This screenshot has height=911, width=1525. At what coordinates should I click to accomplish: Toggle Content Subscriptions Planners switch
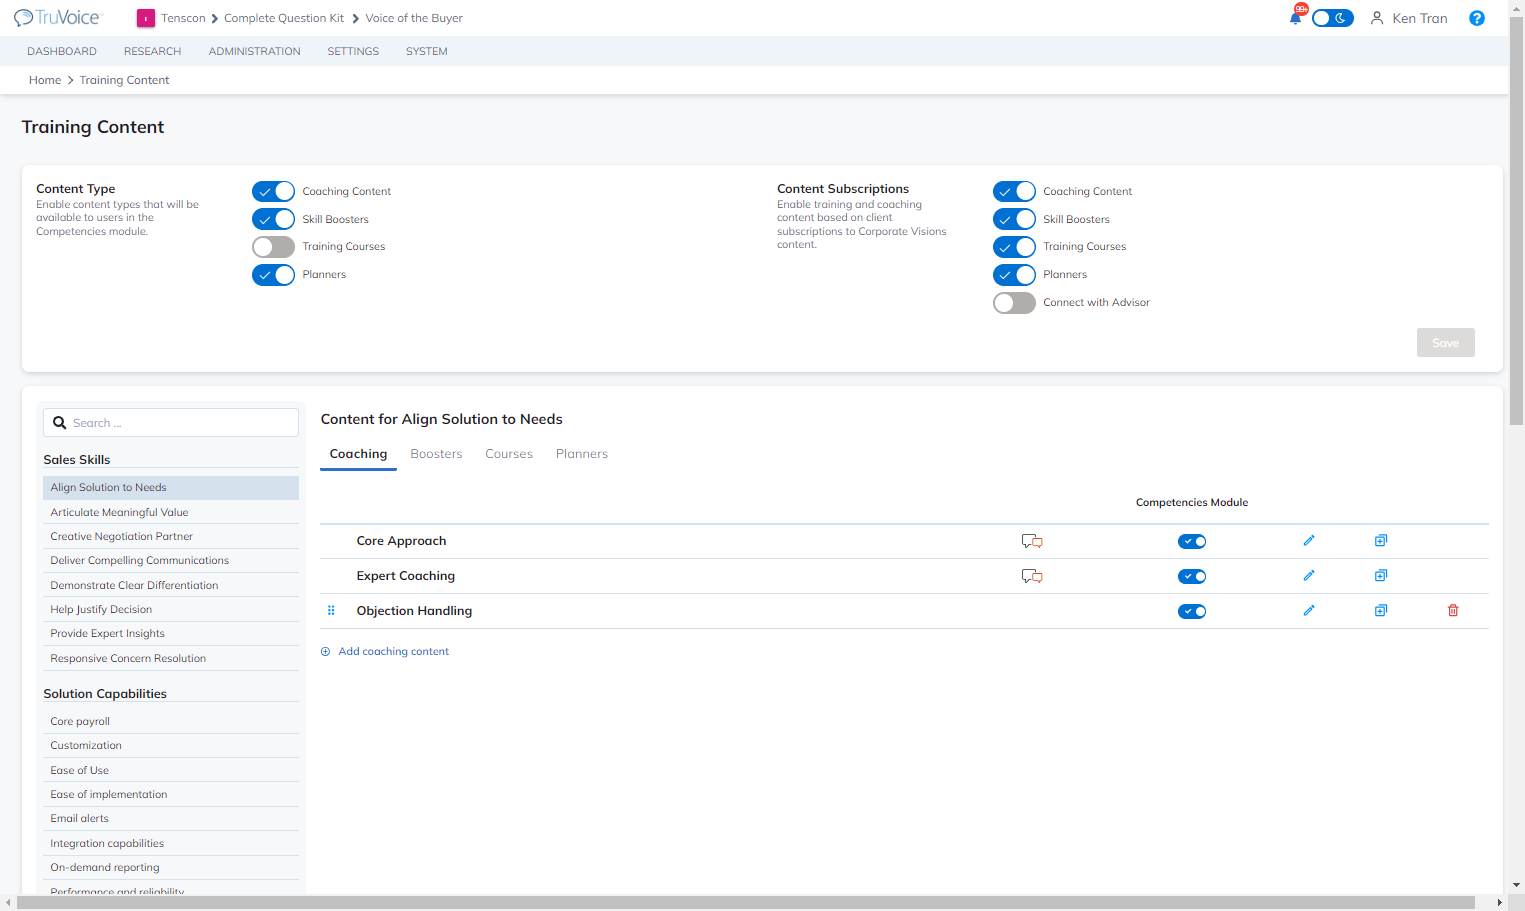click(1014, 275)
